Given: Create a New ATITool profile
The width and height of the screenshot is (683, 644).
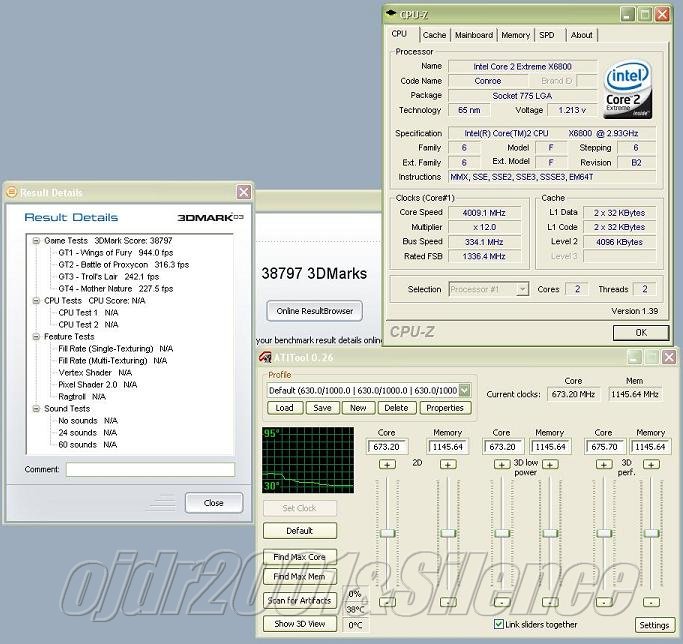Looking at the screenshot, I should coord(358,408).
